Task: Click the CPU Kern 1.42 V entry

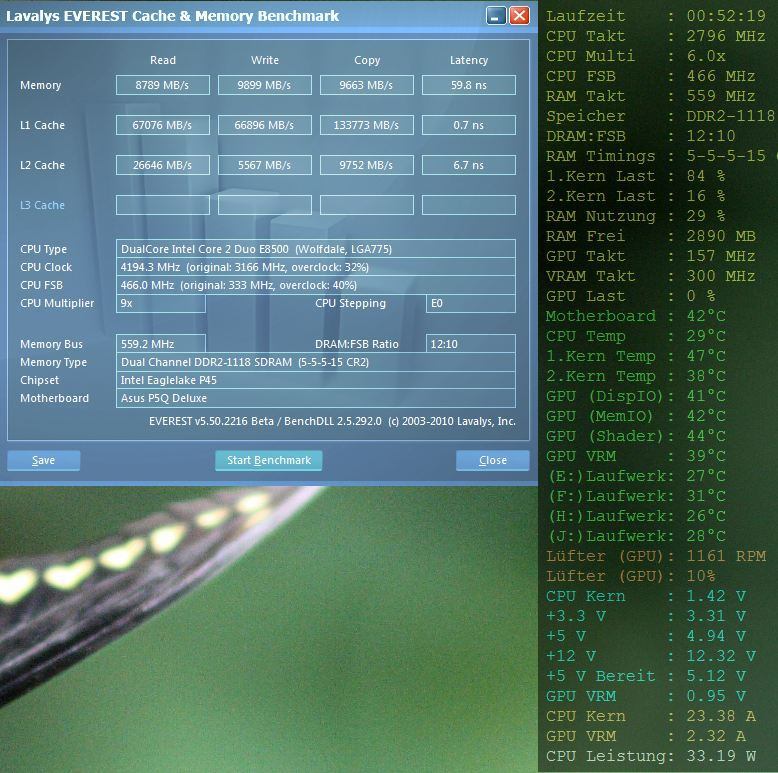Action: click(x=646, y=596)
